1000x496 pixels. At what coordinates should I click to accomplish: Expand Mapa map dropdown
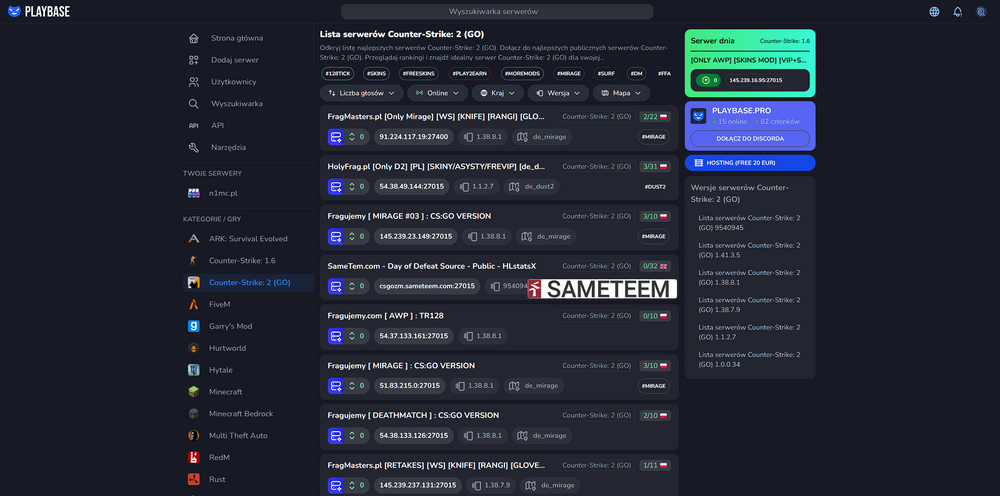point(621,93)
